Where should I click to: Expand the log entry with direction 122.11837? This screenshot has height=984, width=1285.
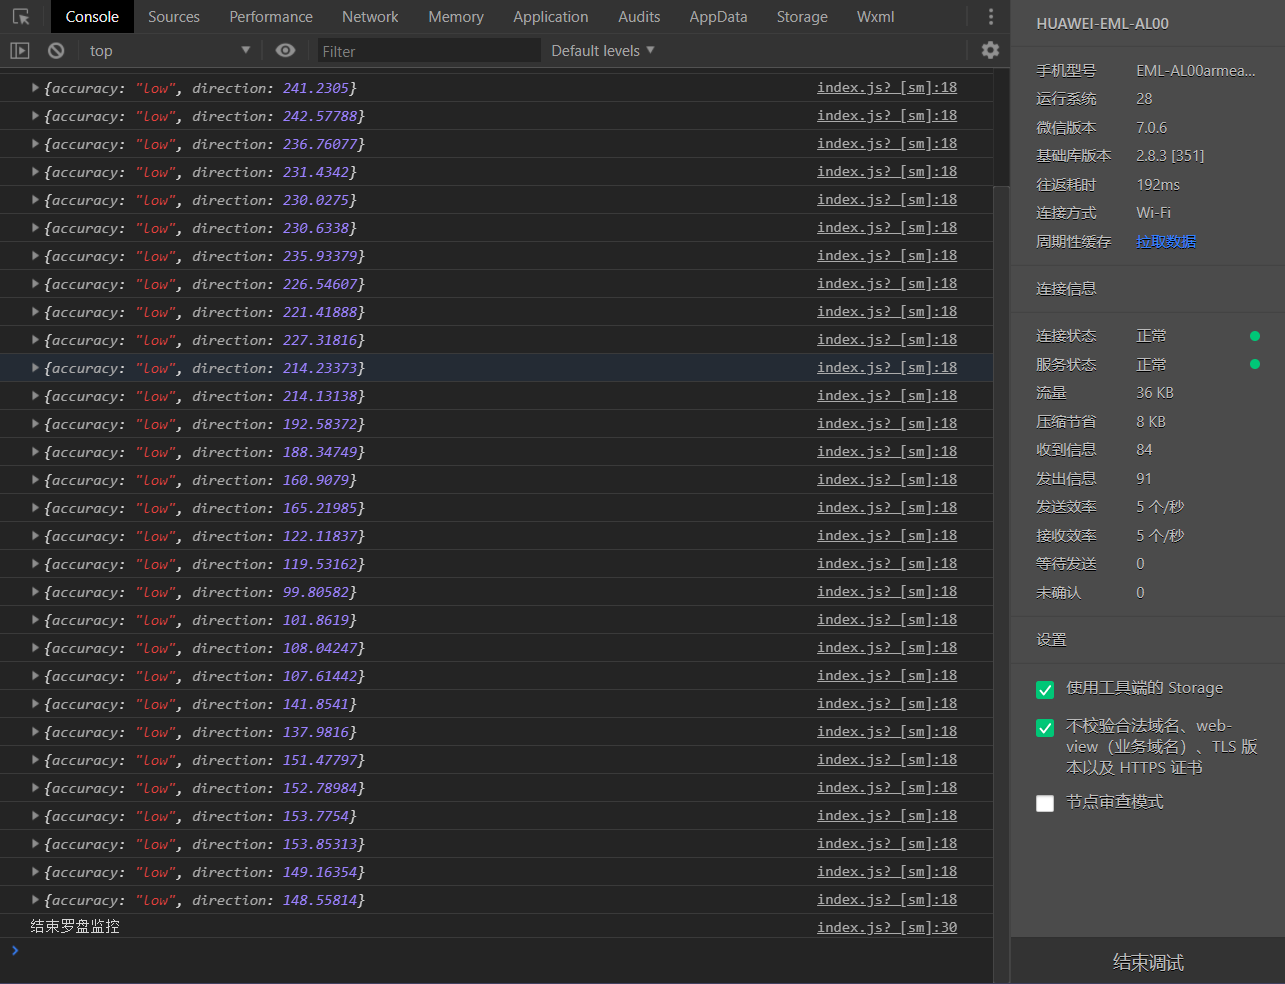click(36, 536)
